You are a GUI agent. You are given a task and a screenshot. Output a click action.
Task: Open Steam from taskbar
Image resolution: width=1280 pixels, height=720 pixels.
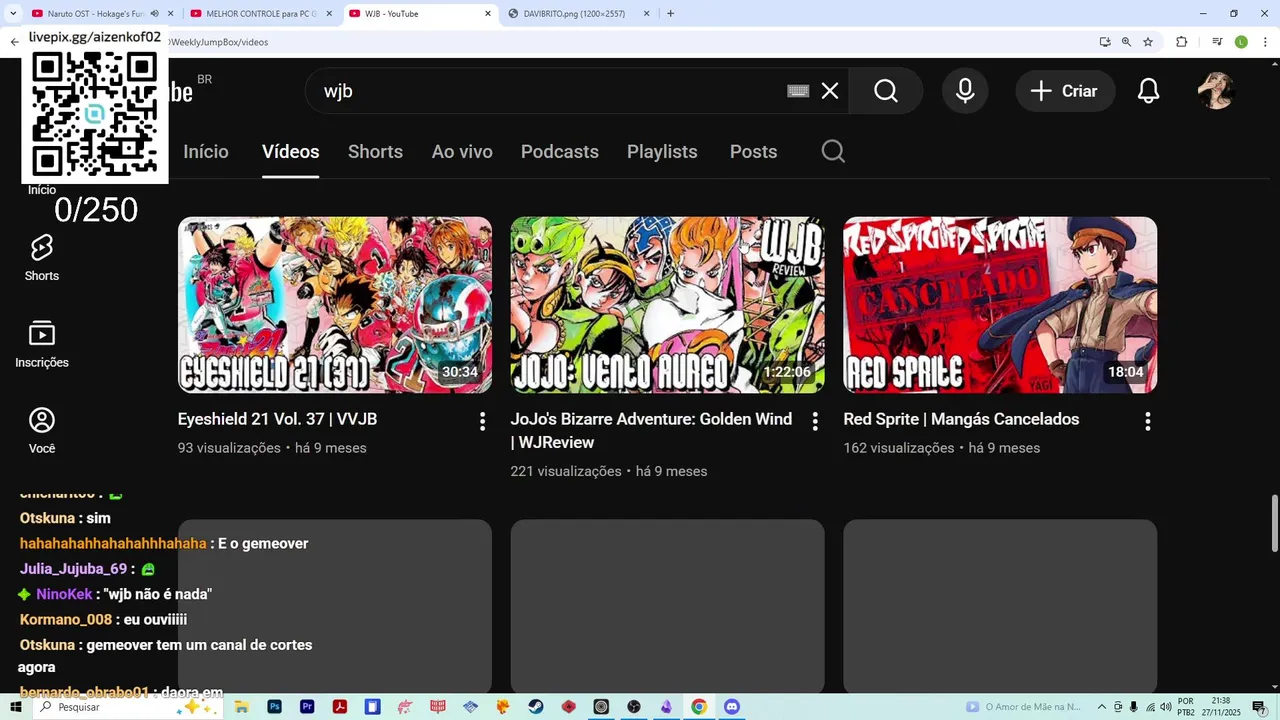pos(536,707)
